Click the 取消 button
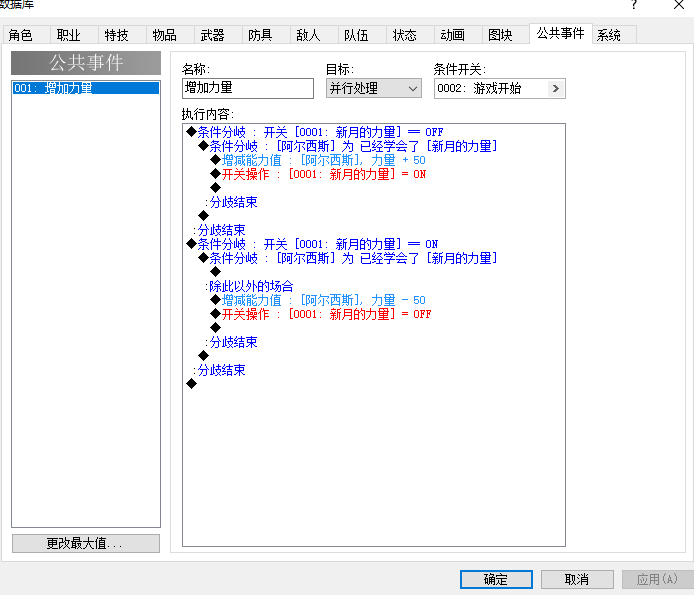 (577, 579)
